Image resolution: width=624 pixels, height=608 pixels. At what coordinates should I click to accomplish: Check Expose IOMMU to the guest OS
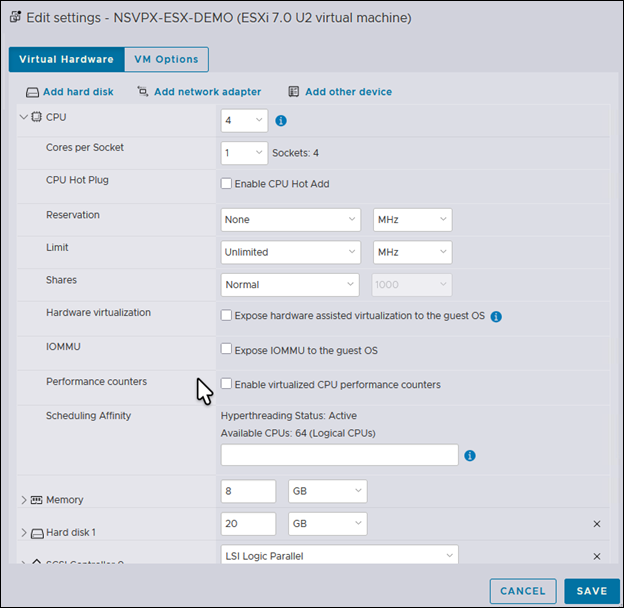click(x=226, y=351)
